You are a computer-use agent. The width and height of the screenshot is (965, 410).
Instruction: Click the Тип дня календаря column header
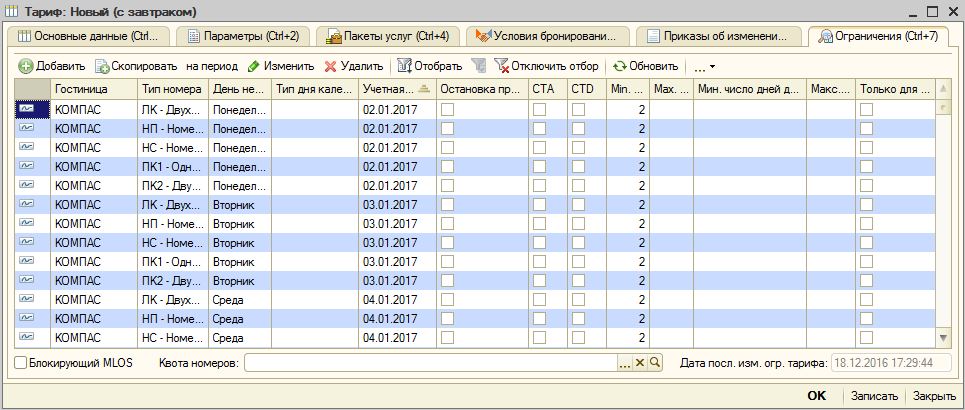click(x=314, y=89)
